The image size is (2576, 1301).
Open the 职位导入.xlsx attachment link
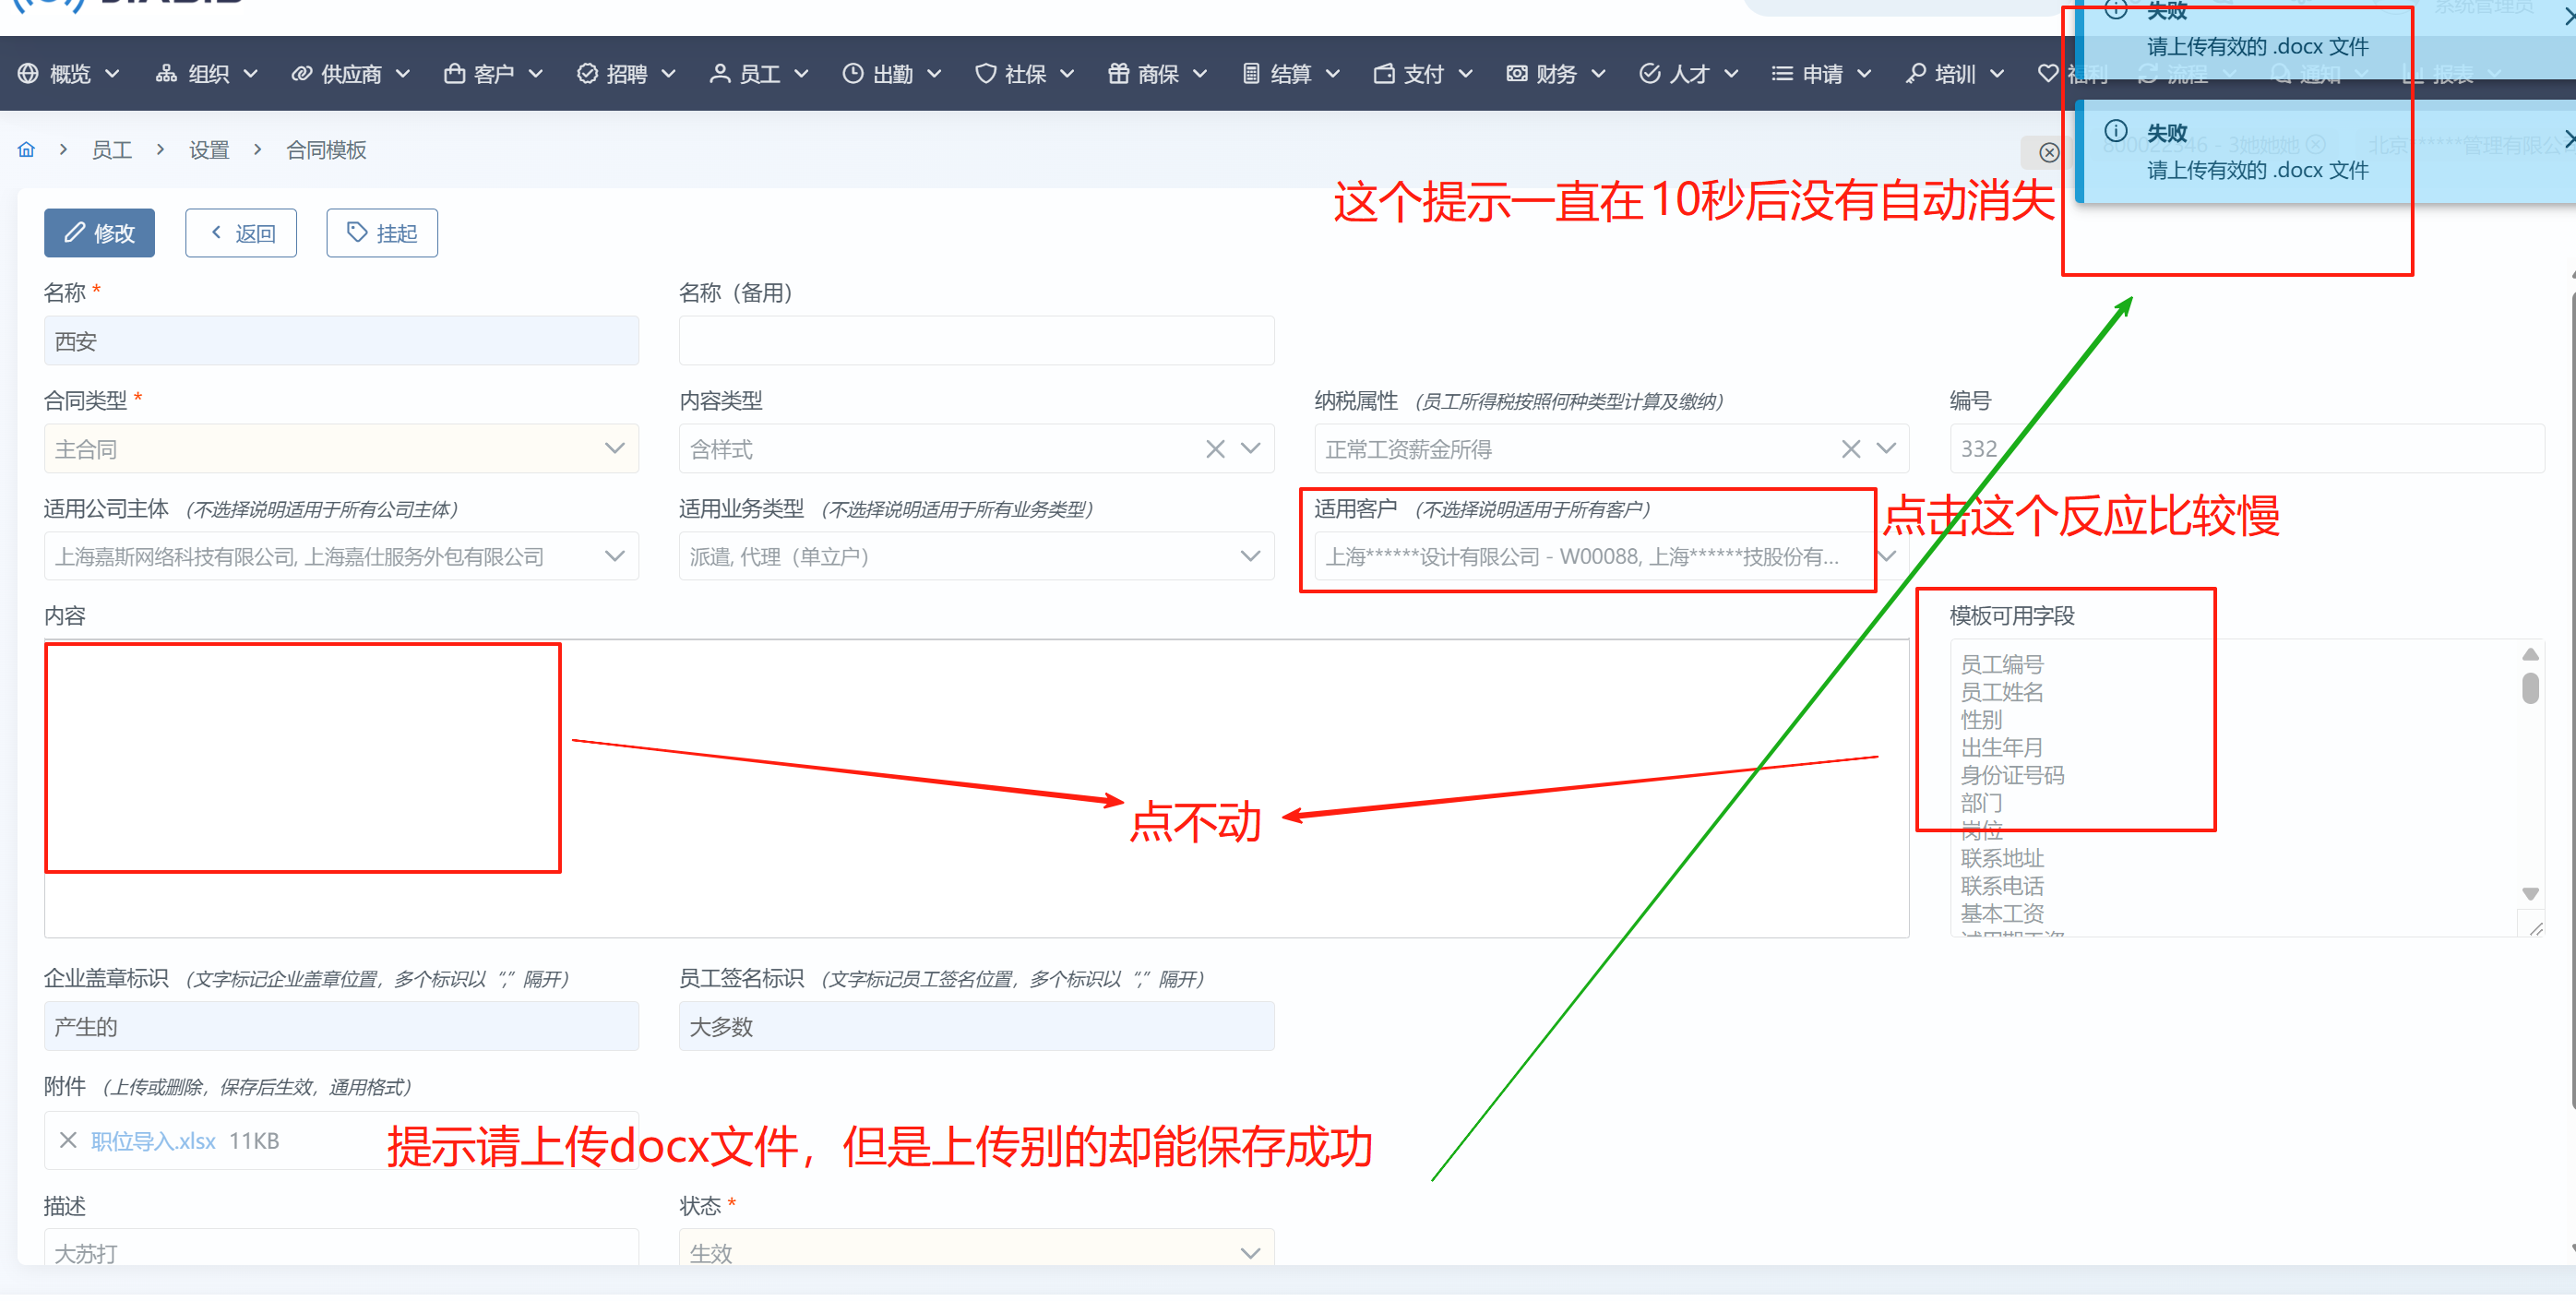153,1141
